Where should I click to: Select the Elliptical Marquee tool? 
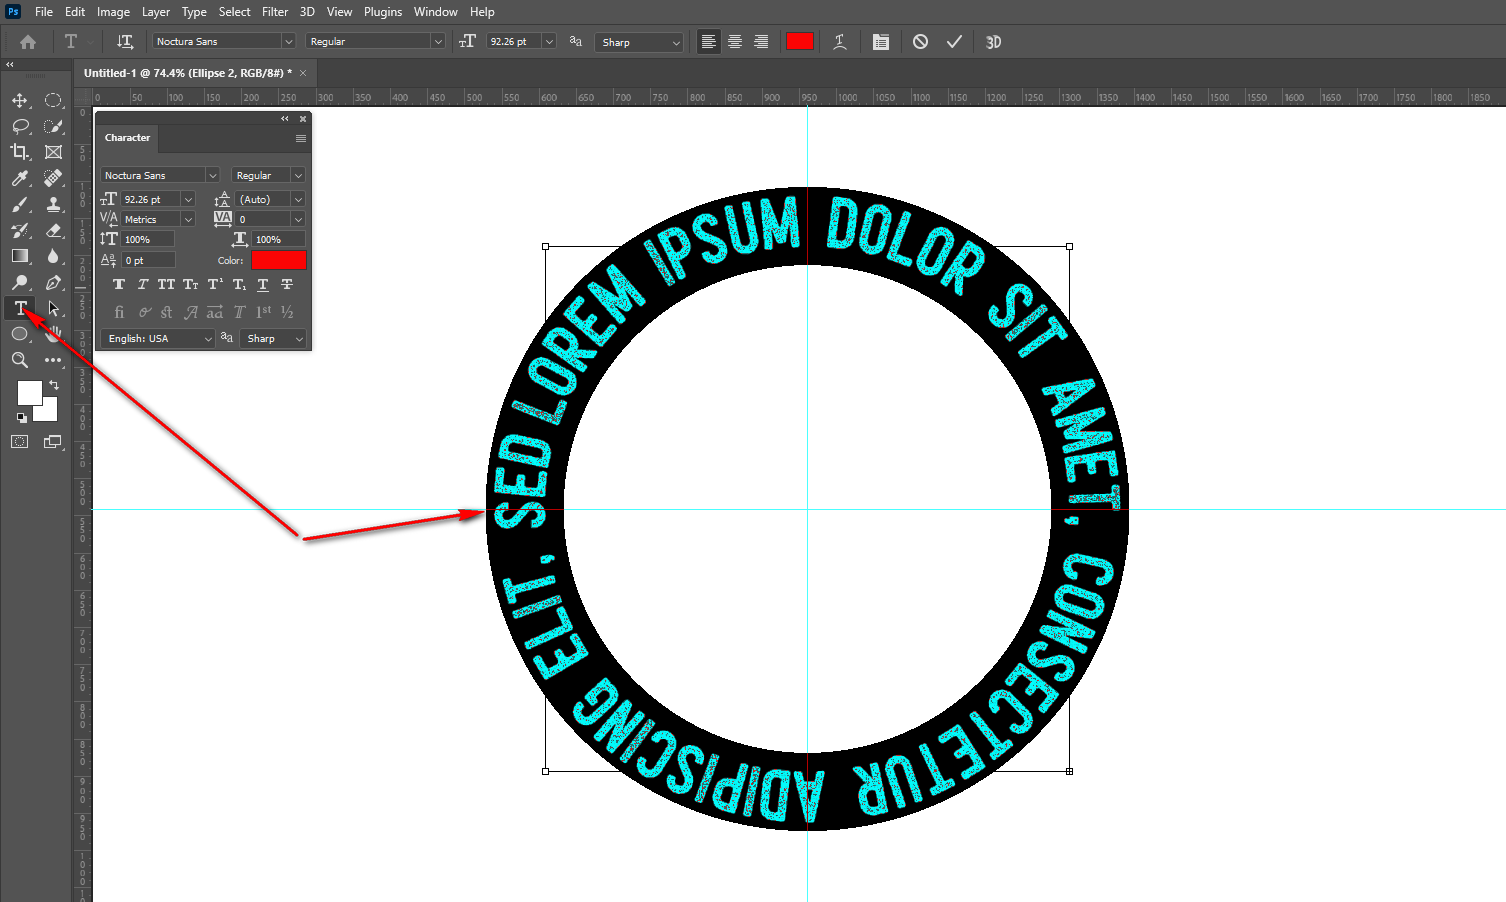point(54,100)
